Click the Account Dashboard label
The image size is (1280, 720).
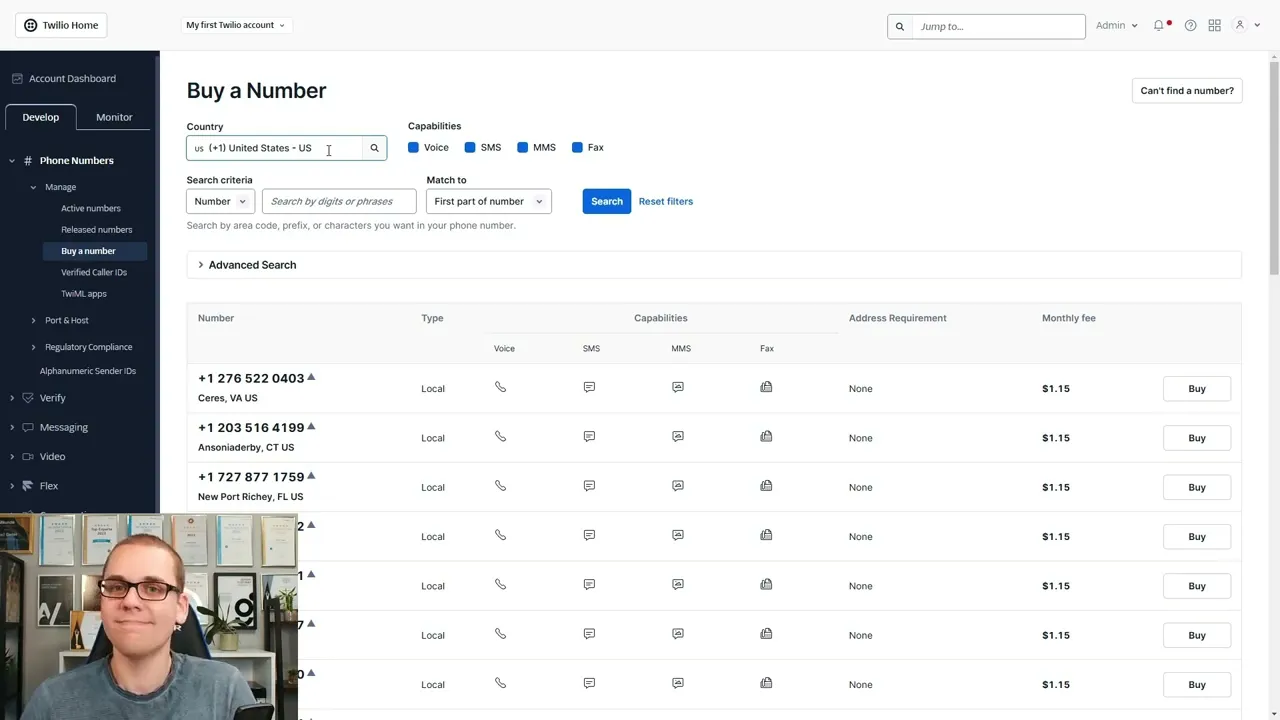click(72, 78)
